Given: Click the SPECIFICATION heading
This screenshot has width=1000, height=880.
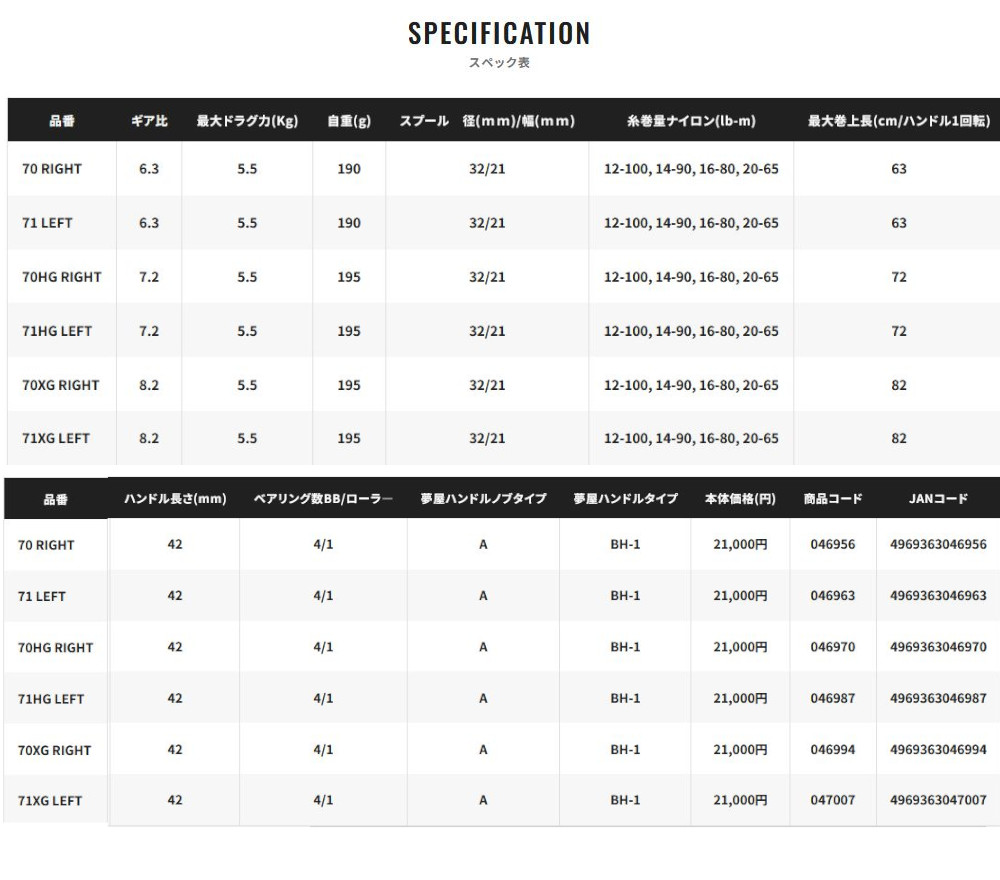Looking at the screenshot, I should (499, 33).
